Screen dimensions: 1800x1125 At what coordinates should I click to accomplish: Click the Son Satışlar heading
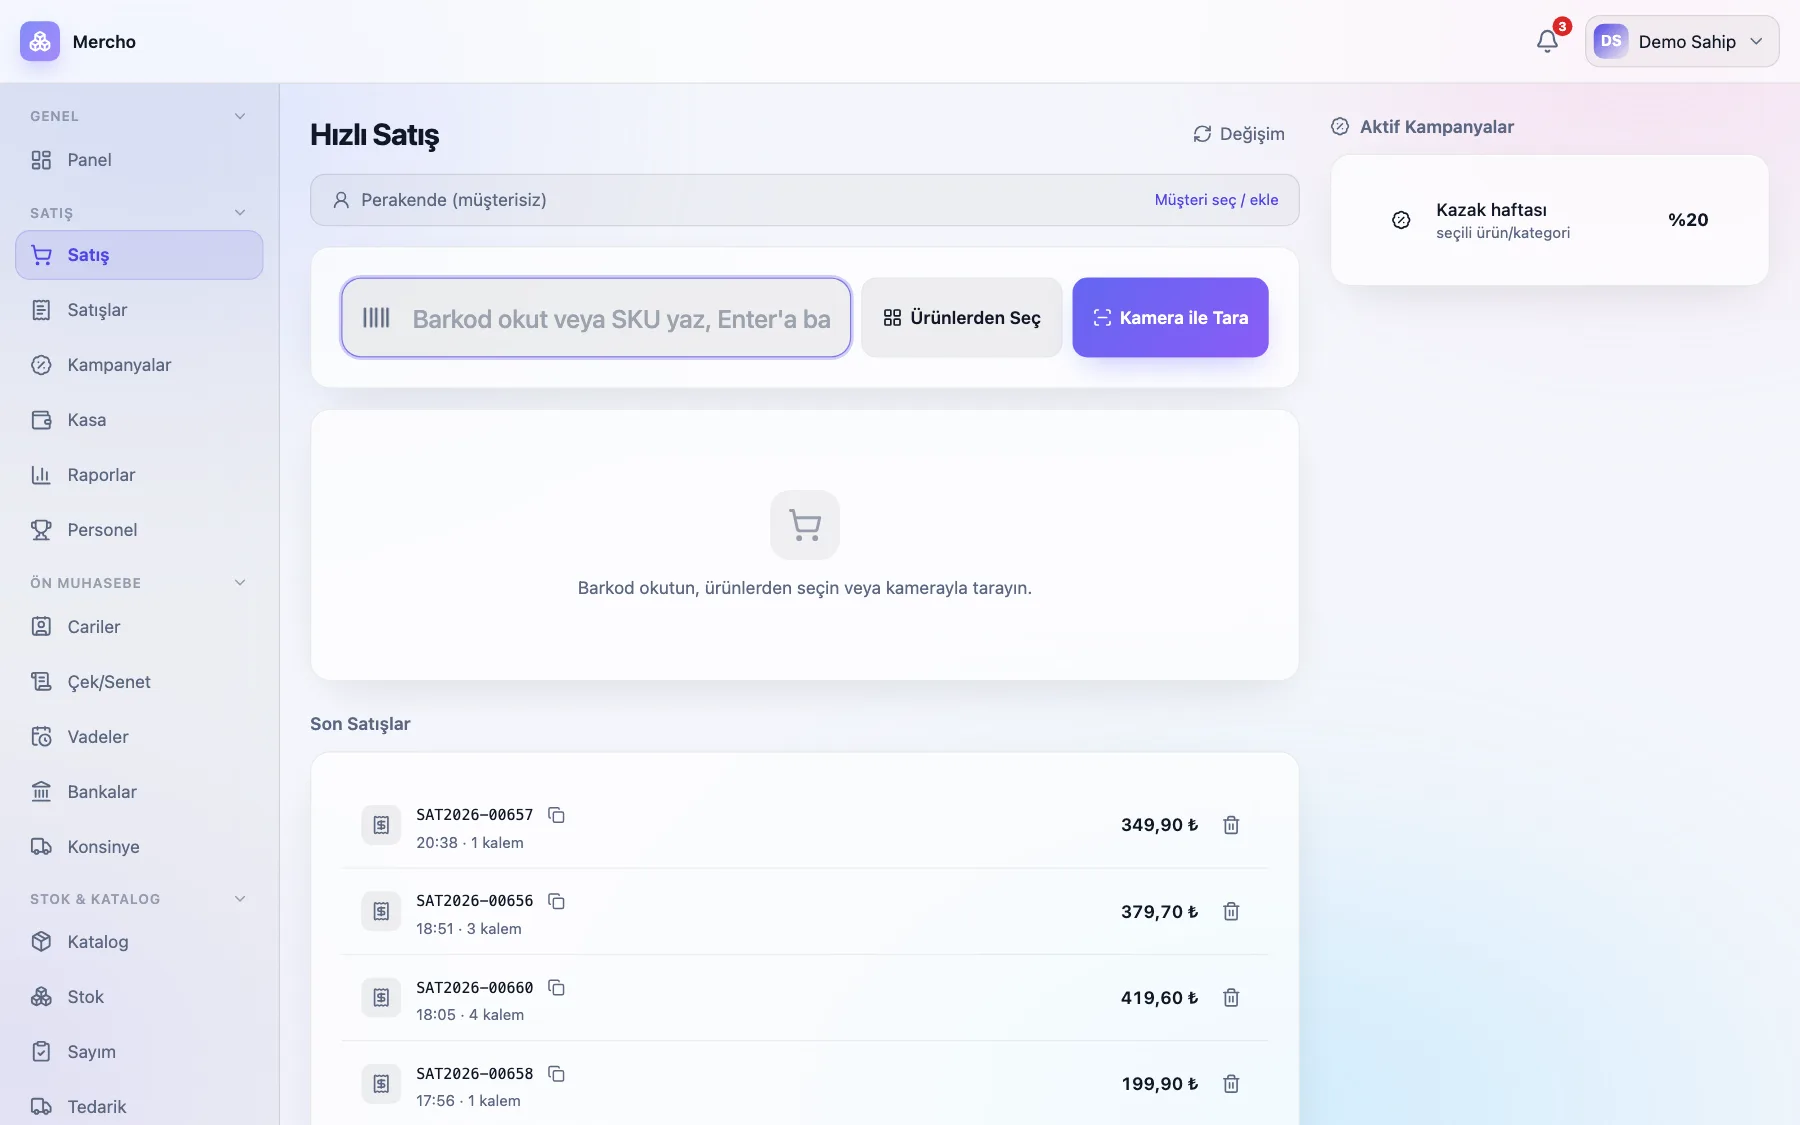(x=360, y=724)
